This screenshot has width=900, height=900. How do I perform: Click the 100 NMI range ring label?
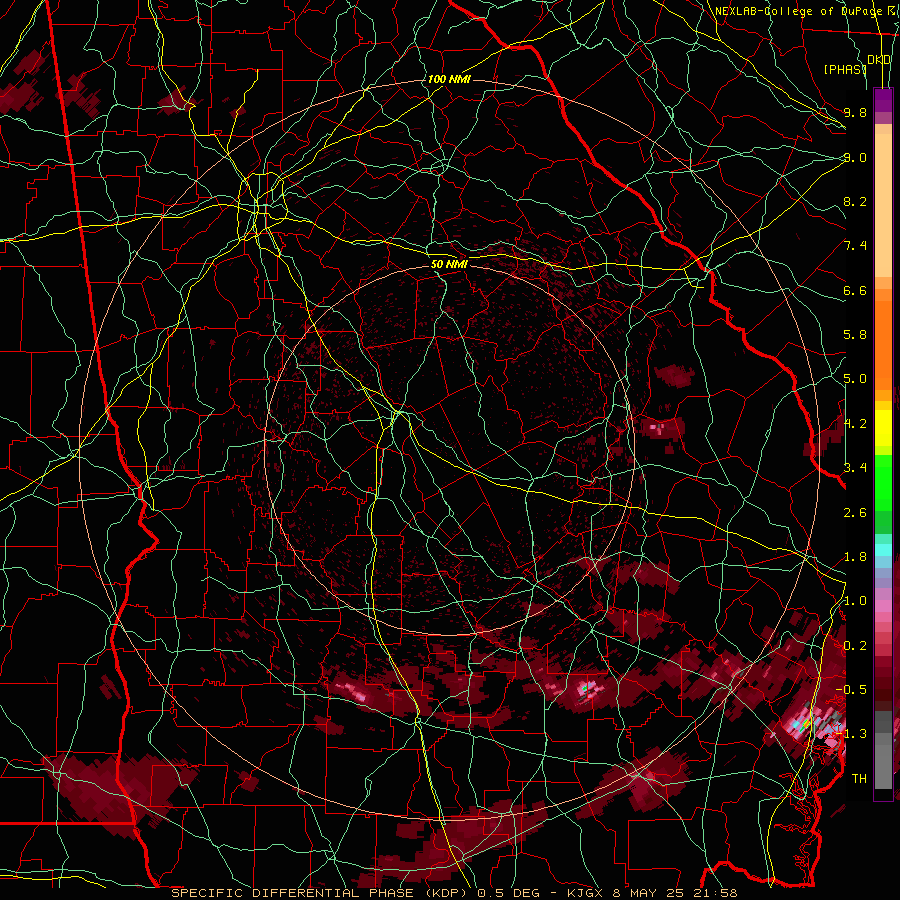(449, 79)
